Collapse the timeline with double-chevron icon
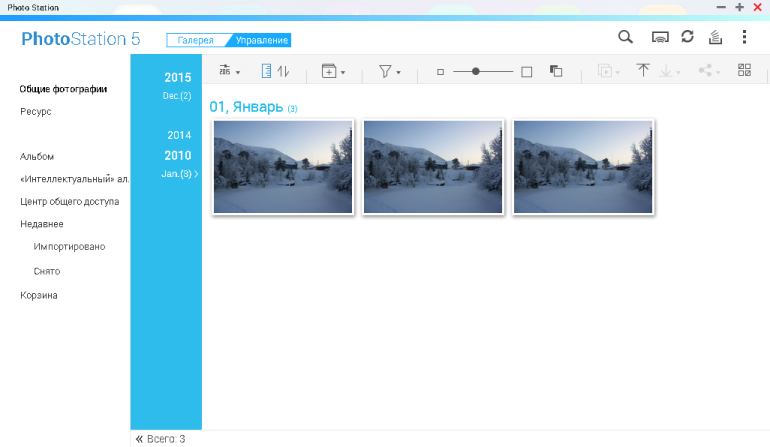This screenshot has height=447, width=770. (x=139, y=439)
